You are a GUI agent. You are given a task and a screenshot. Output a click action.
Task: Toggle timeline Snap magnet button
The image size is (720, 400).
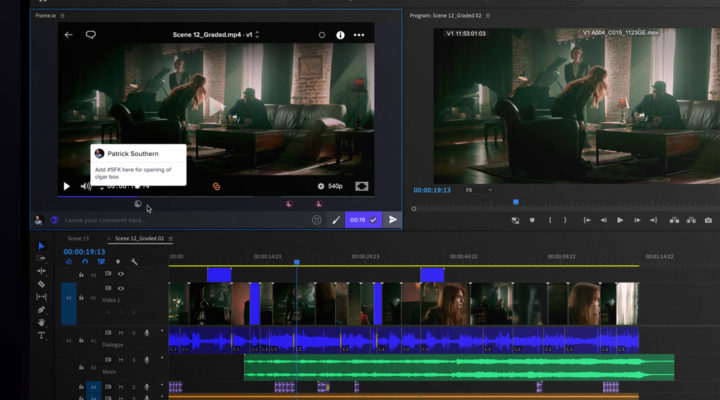coord(85,261)
